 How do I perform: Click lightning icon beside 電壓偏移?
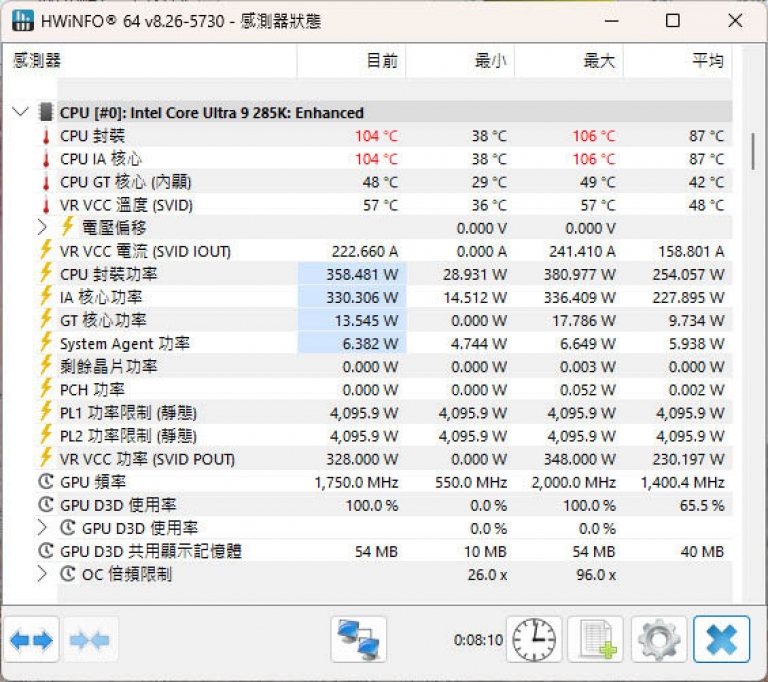68,227
